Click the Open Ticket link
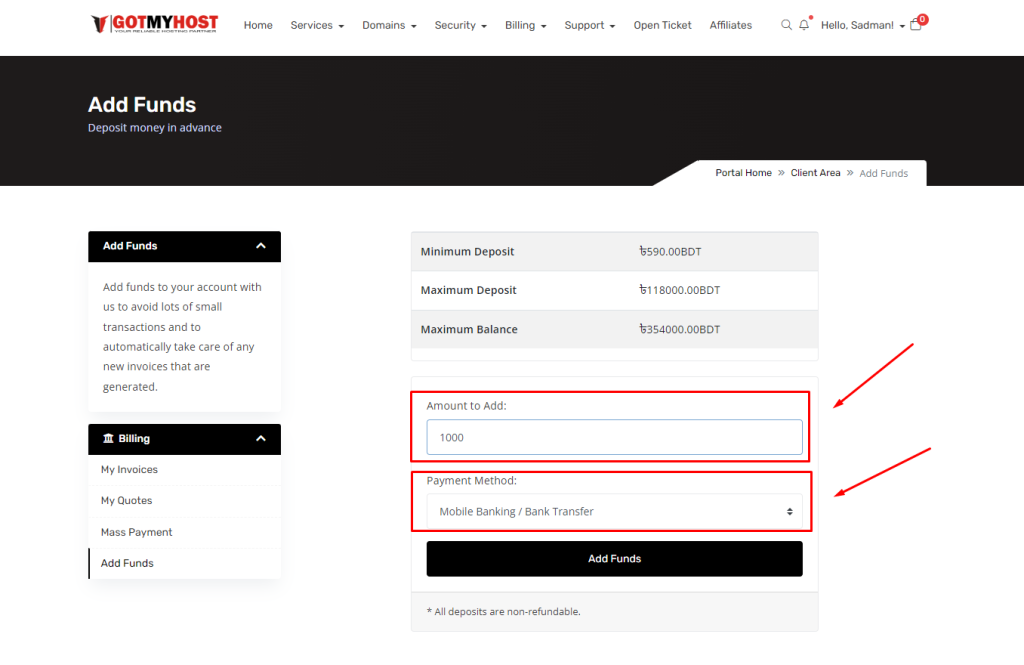This screenshot has width=1024, height=665. (662, 25)
